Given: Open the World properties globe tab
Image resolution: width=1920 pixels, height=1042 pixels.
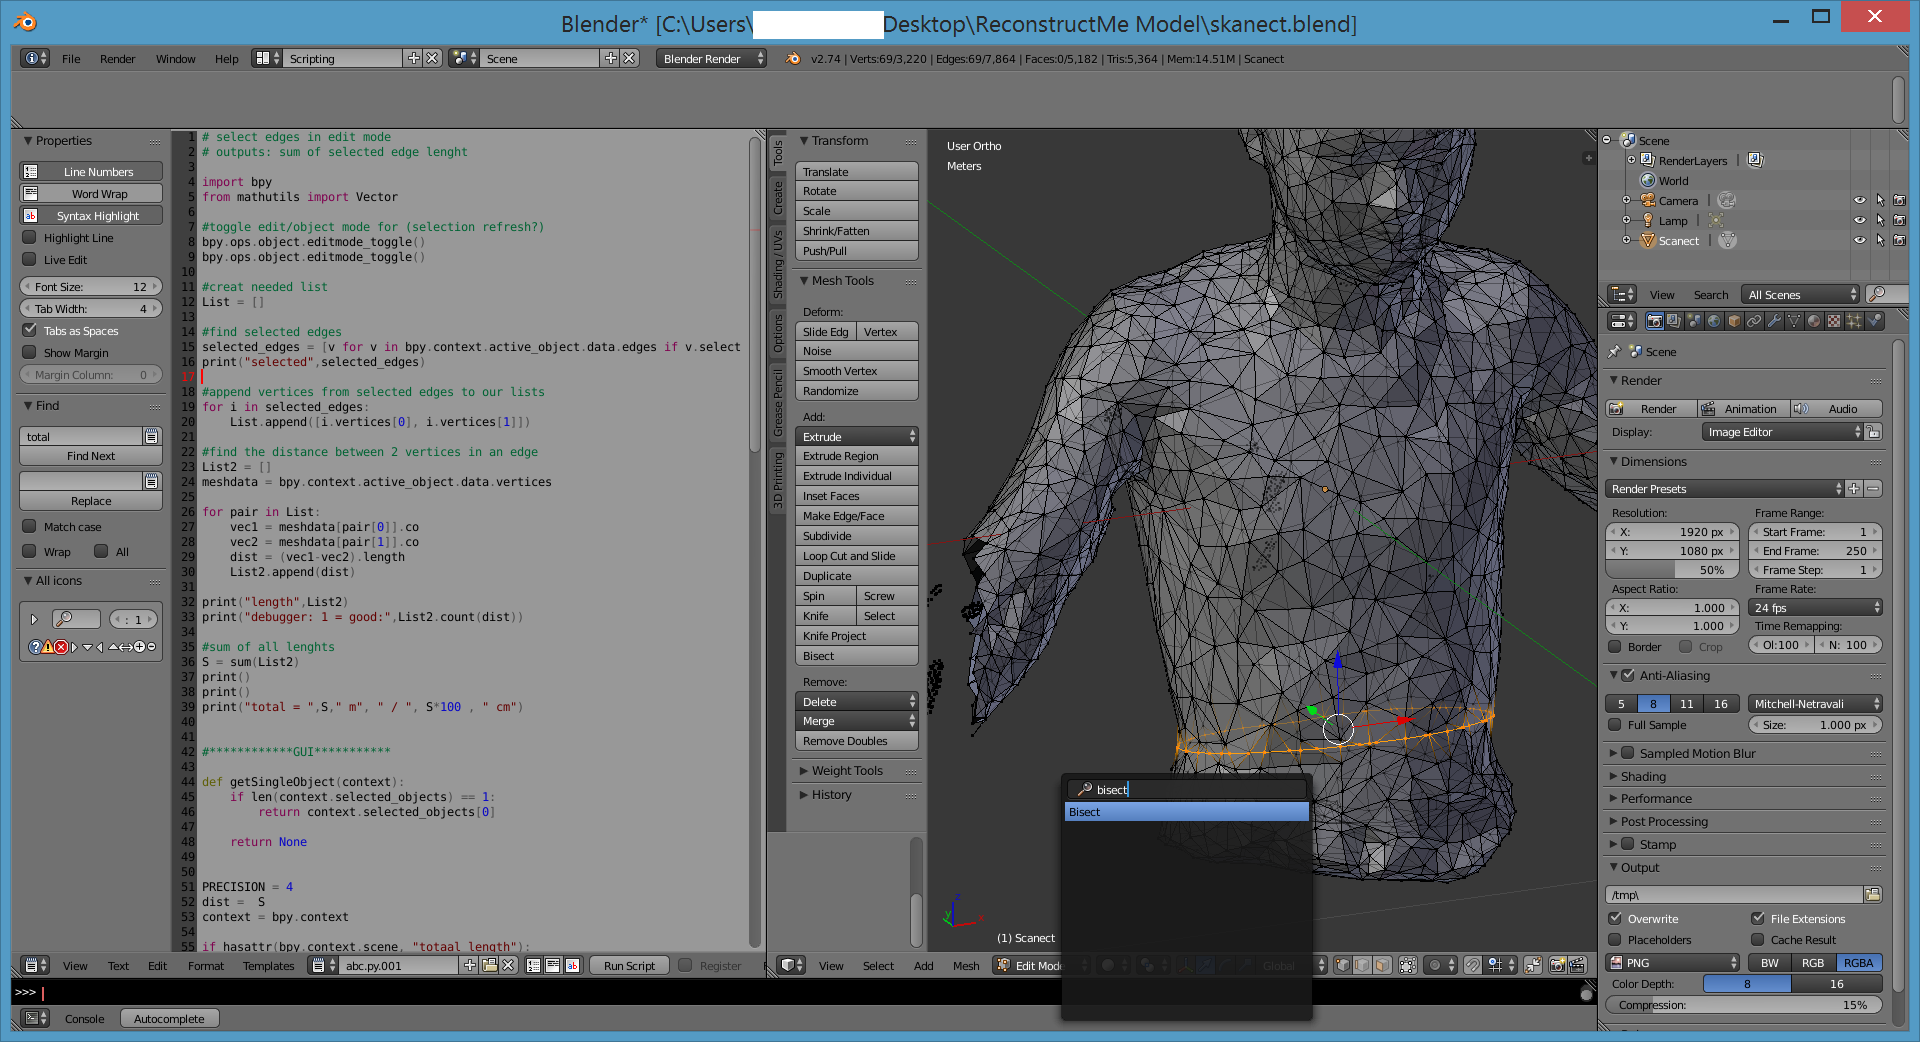Looking at the screenshot, I should pos(1714,321).
